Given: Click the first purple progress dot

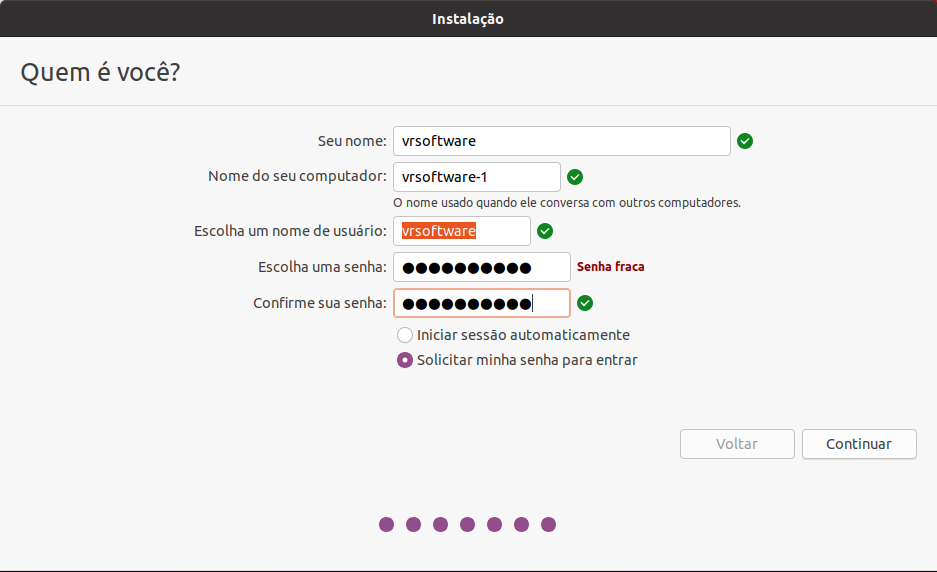Looking at the screenshot, I should click(x=387, y=524).
